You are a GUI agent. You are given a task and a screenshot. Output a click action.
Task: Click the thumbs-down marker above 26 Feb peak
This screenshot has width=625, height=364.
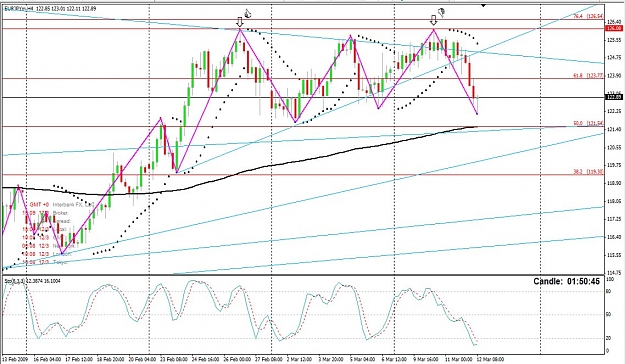(x=248, y=14)
